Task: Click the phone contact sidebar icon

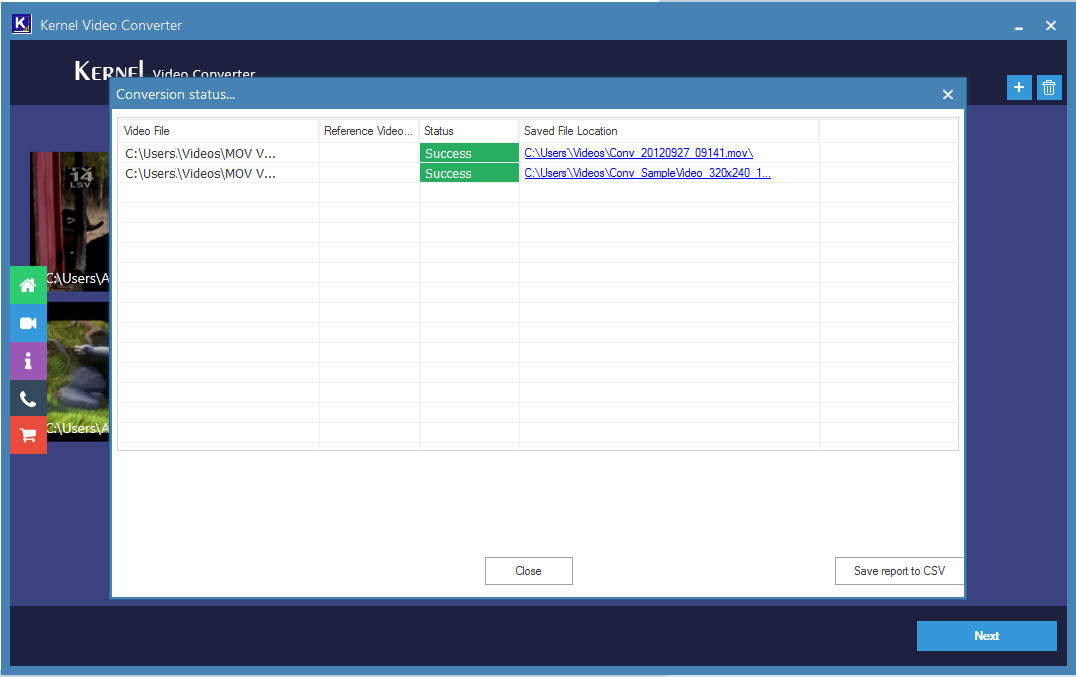Action: click(28, 399)
